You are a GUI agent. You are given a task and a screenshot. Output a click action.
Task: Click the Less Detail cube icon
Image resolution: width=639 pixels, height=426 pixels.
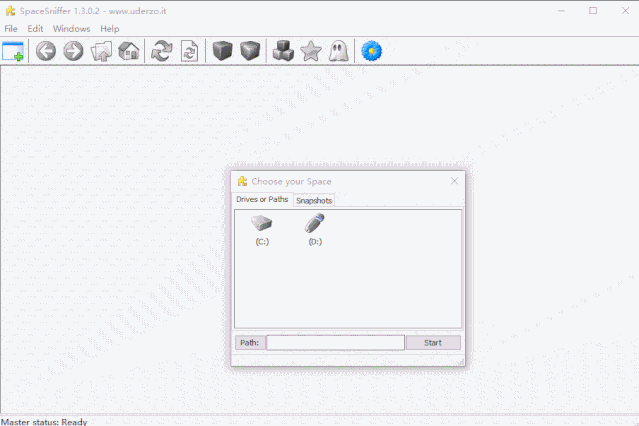(x=222, y=51)
